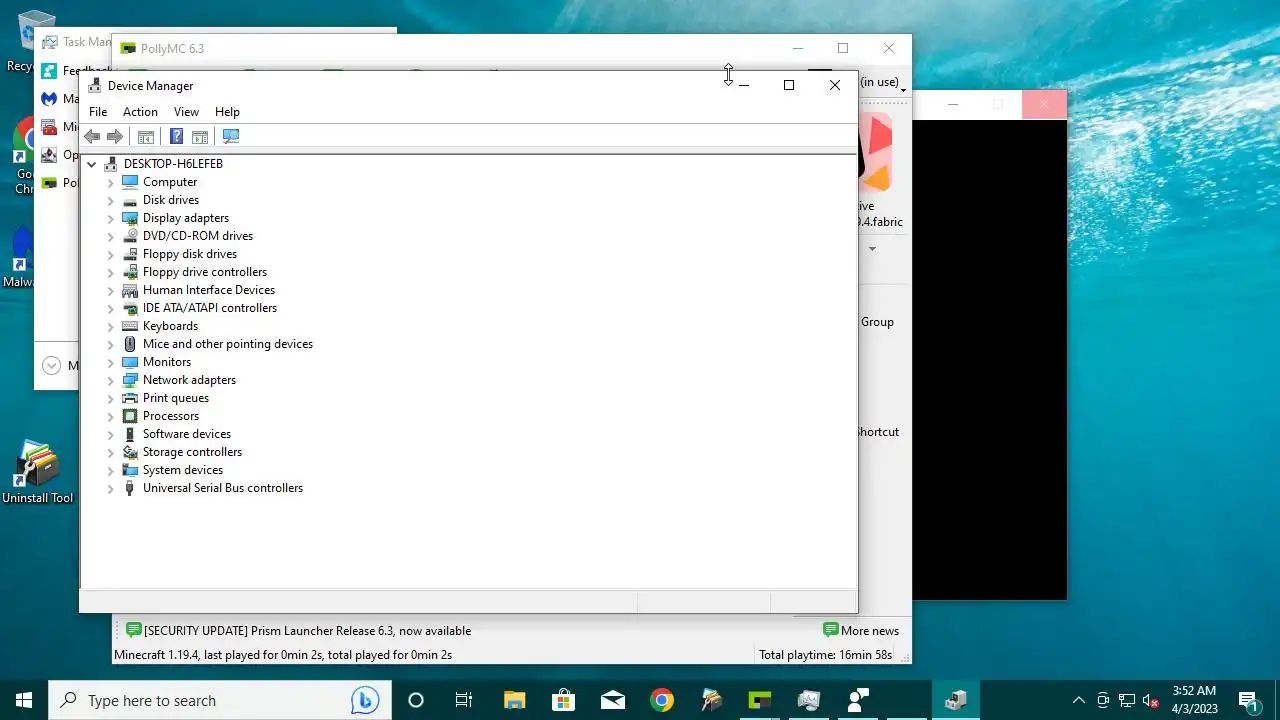Click the Bing icon in the search box
The height and width of the screenshot is (720, 1280).
(364, 701)
